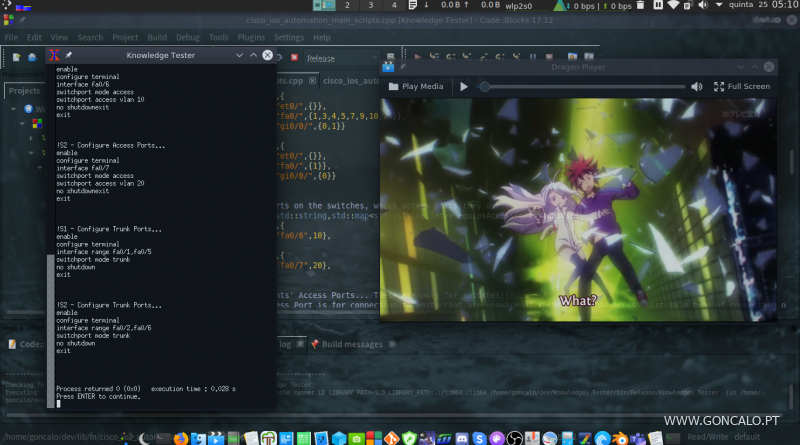Enter Full Screen in Dragon Player
Viewport: 800px width, 445px height.
click(x=741, y=86)
